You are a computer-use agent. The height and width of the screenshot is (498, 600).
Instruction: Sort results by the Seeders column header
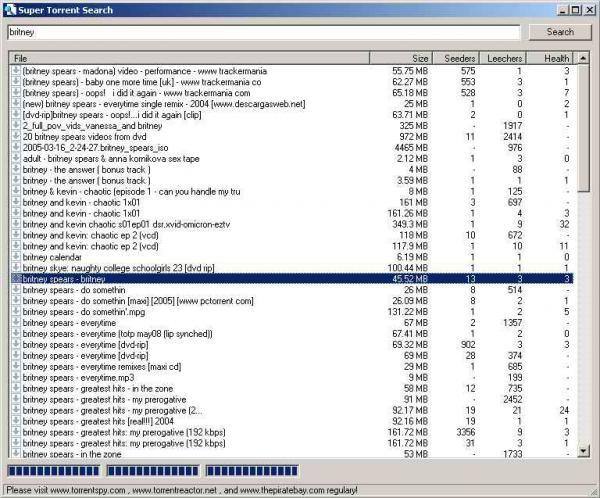[456, 58]
